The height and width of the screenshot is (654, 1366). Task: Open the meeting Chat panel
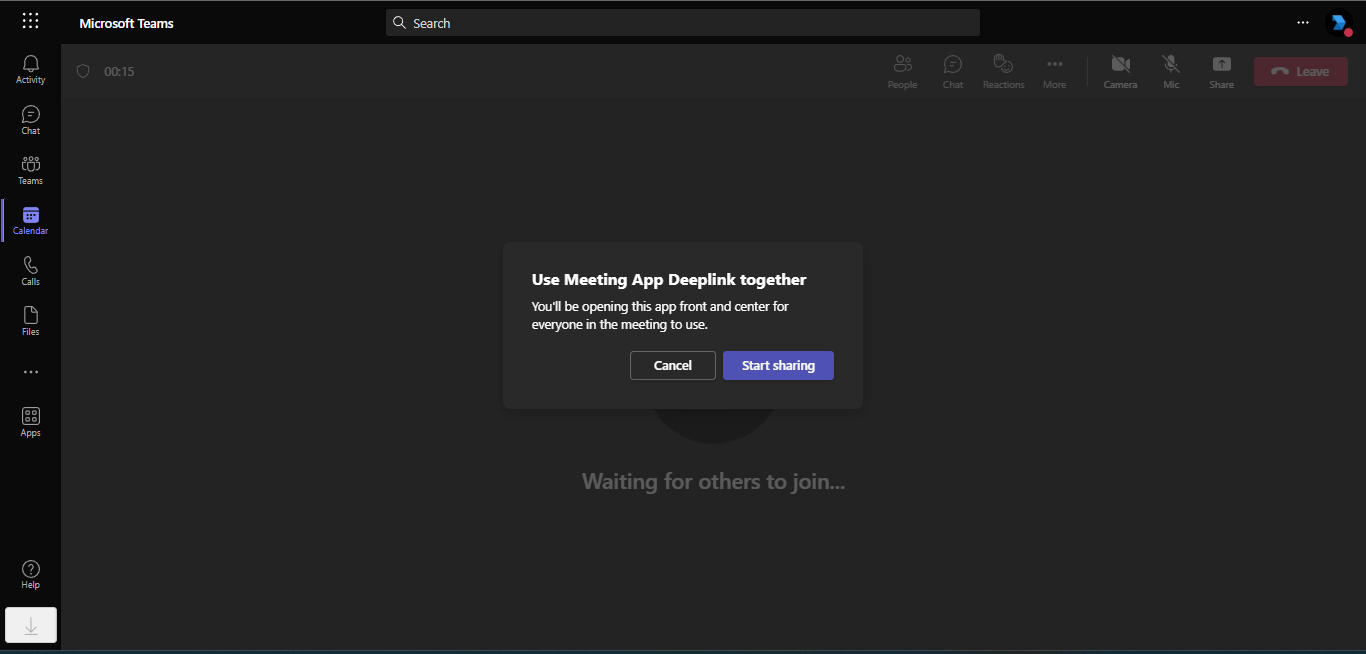click(952, 70)
